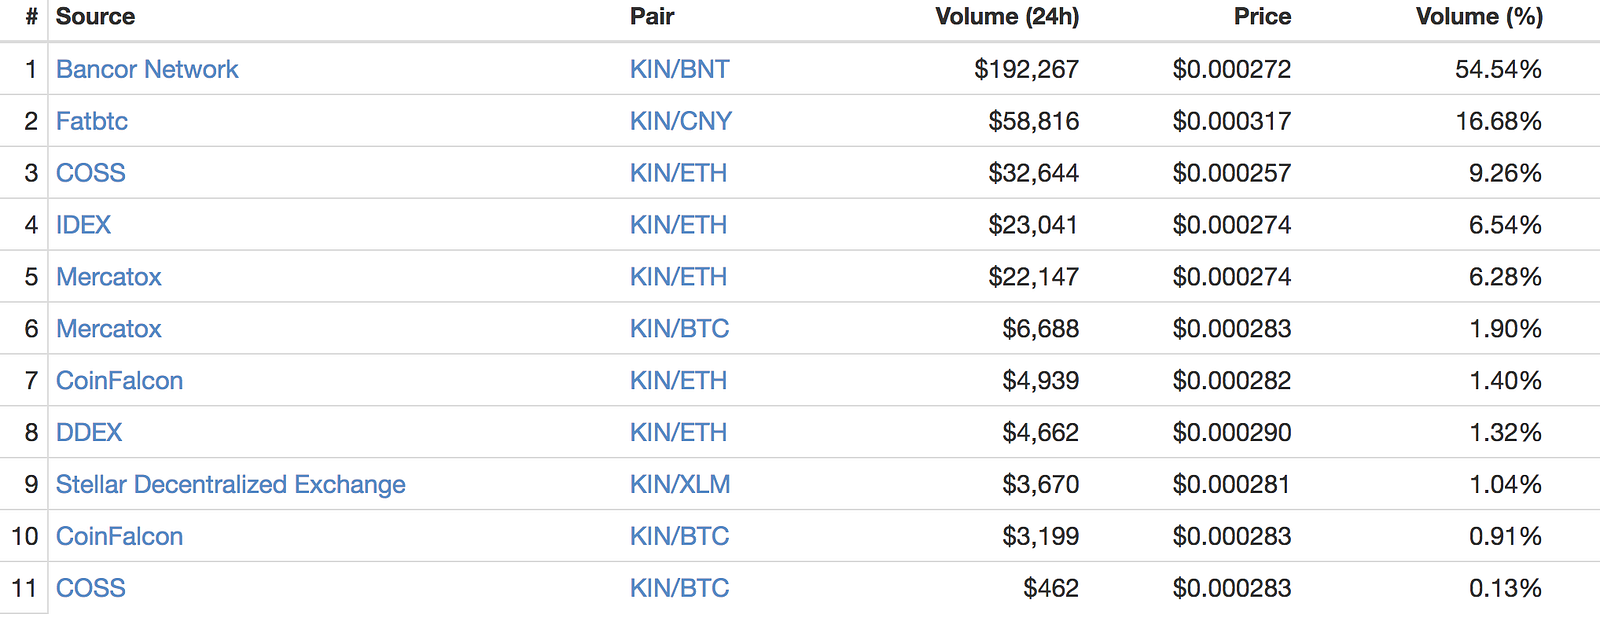Screen dimensions: 1600x622
Task: Open CoinFalcon link in row 7
Action: (119, 381)
